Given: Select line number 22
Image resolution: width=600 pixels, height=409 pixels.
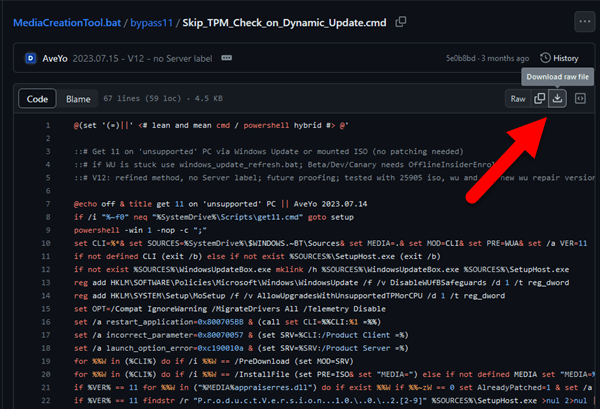Looking at the screenshot, I should (x=46, y=401).
